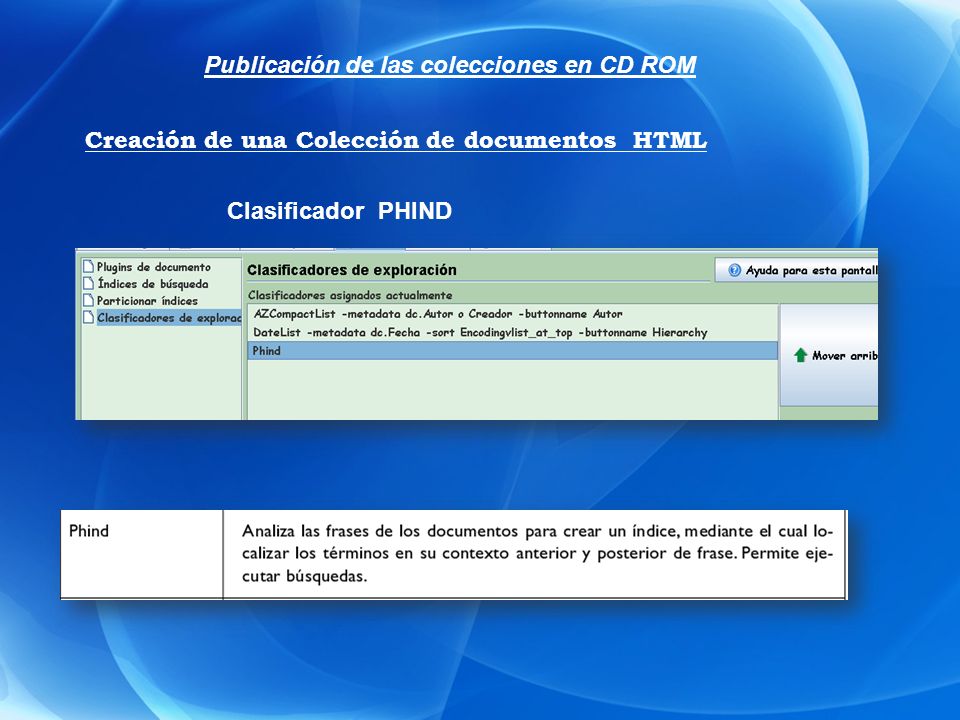960x720 pixels.
Task: Click the Phind description paragraph
Action: coord(538,553)
